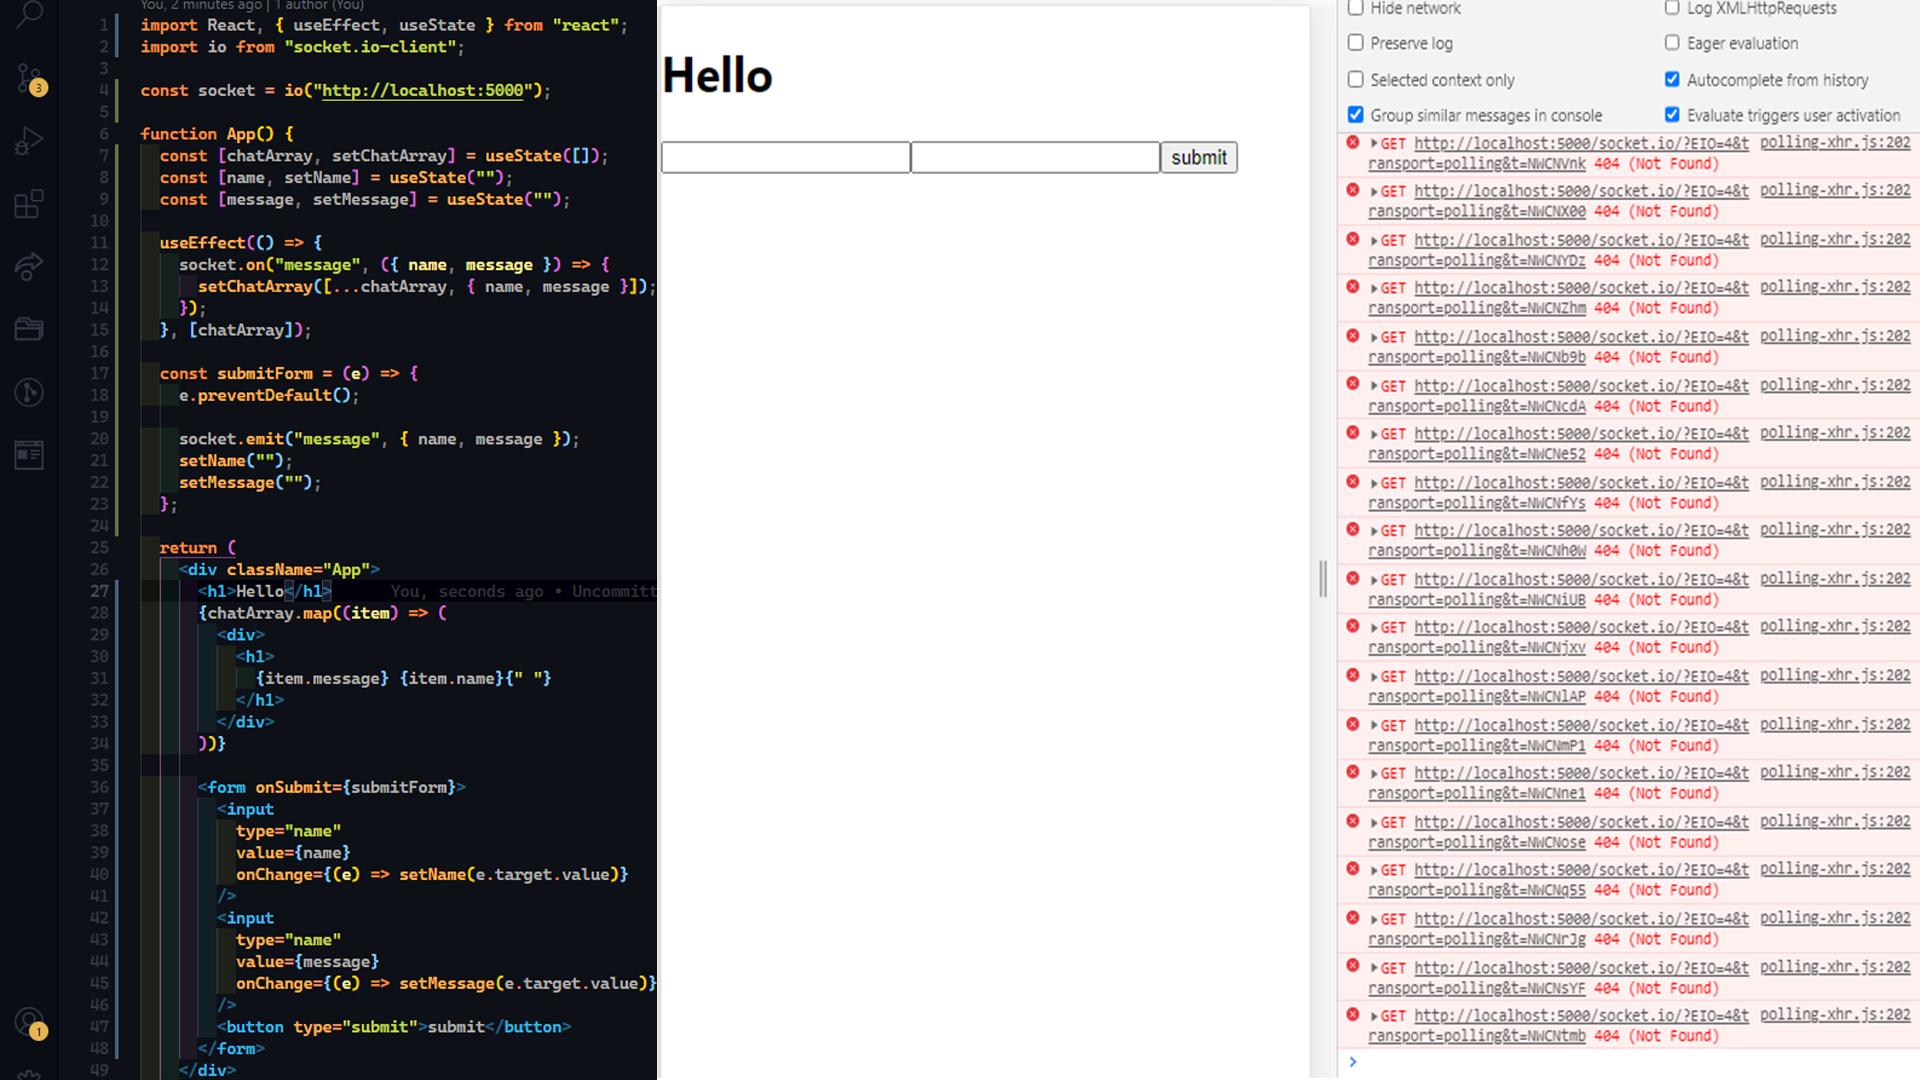The width and height of the screenshot is (1920, 1080).
Task: Expand the last 404 error message details
Action: click(1373, 1015)
